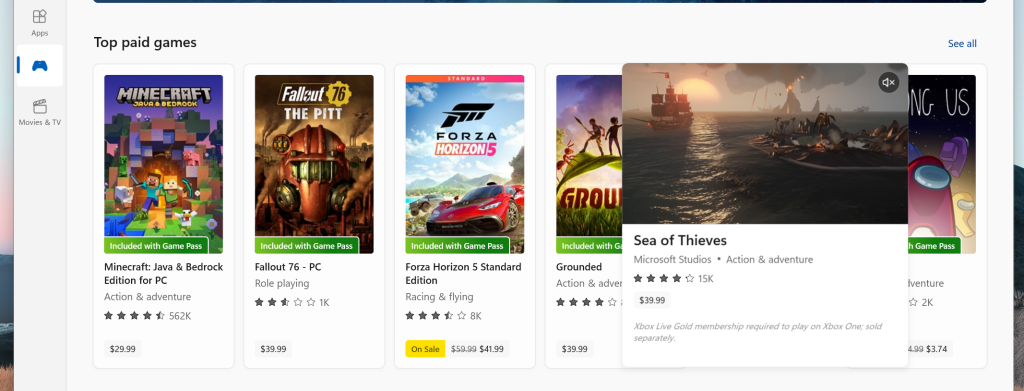Screen dimensions: 1024x391
Task: Click Included with Game Pass on Minecraft
Action: (156, 246)
